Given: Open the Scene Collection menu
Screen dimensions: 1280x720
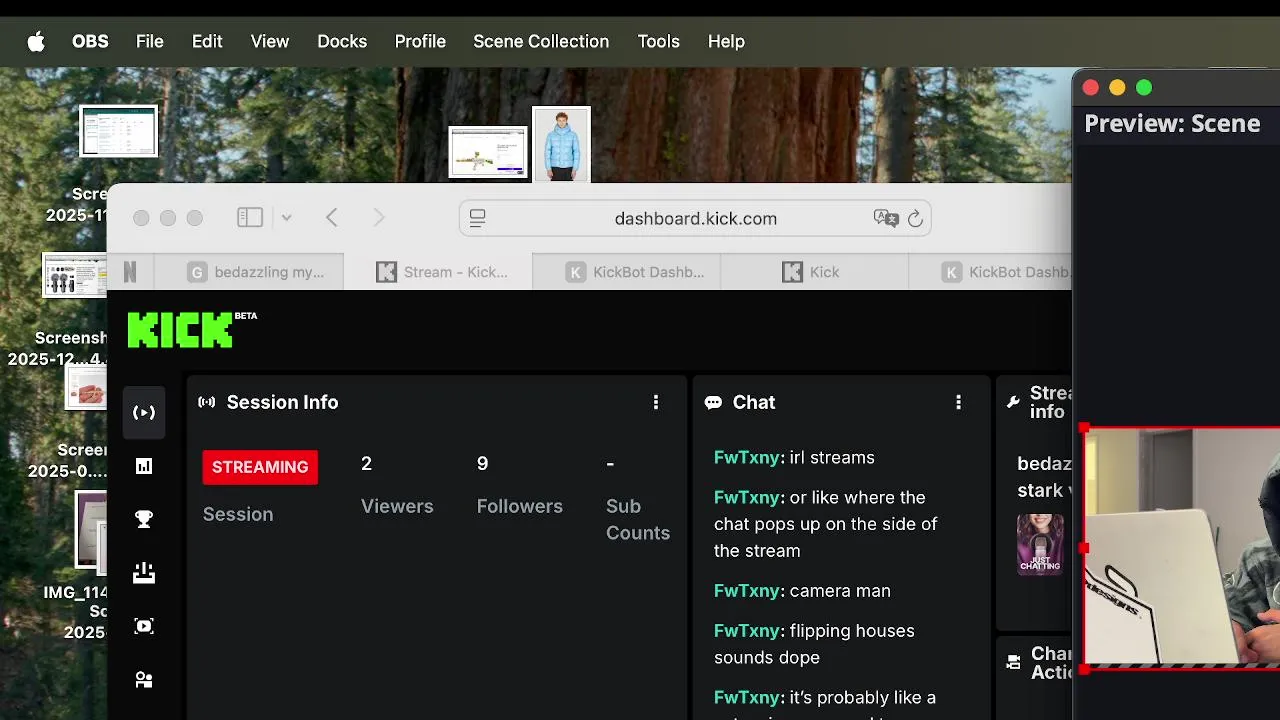Looking at the screenshot, I should tap(541, 41).
